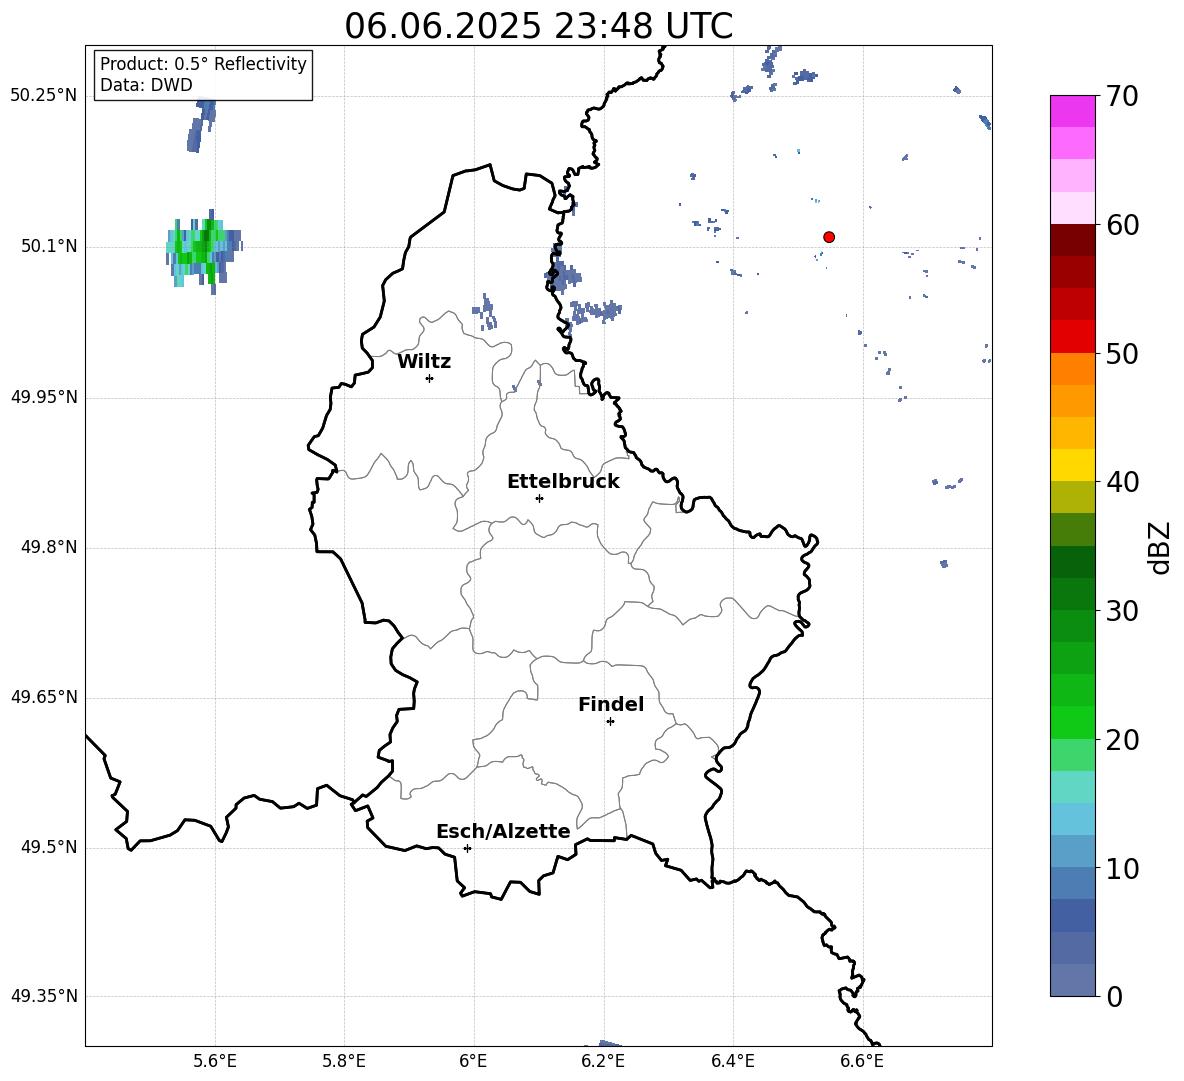Click the 50.1°N latitude label
Image resolution: width=1184 pixels, height=1081 pixels.
tap(49, 246)
